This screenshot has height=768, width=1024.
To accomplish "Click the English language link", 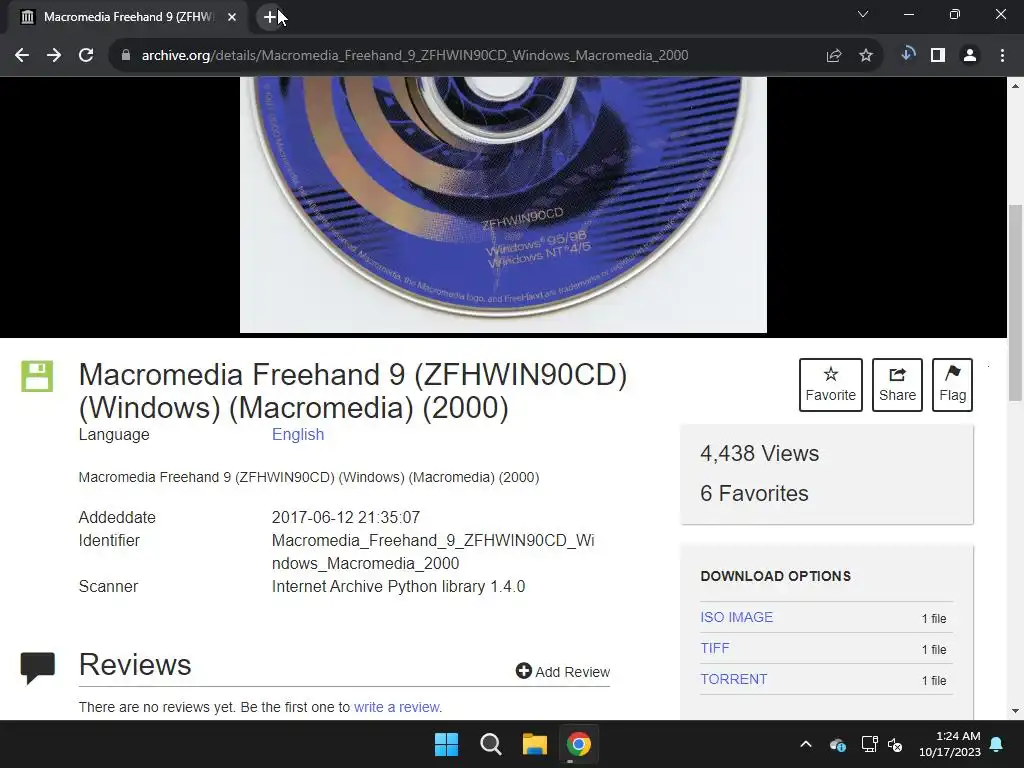I will [x=298, y=434].
